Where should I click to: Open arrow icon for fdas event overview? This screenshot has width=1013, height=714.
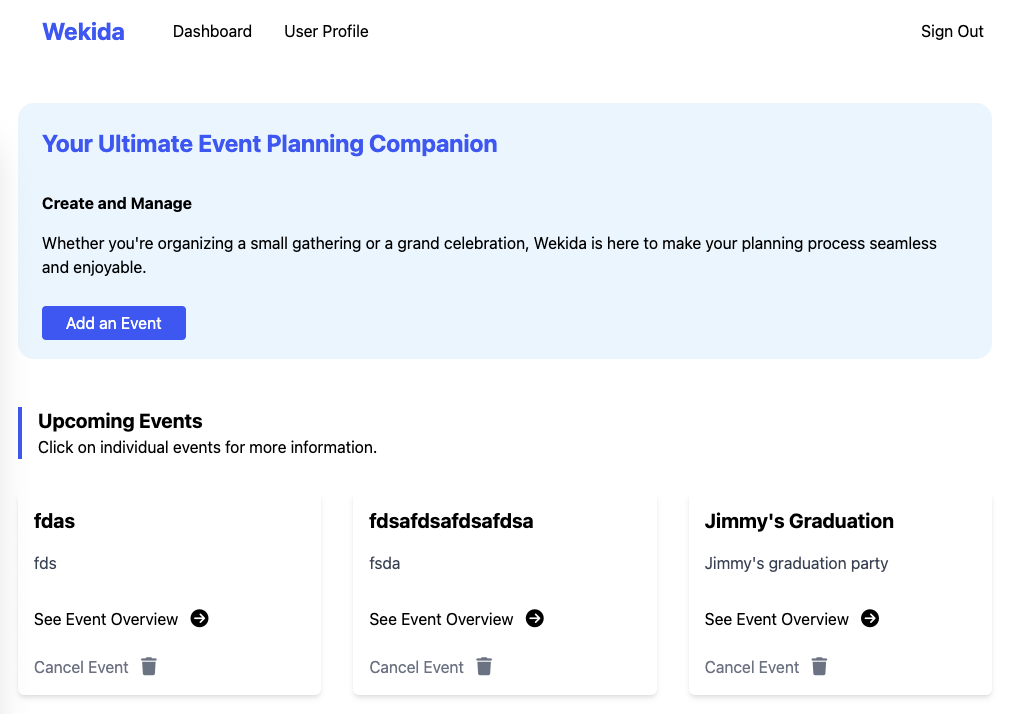[x=200, y=618]
